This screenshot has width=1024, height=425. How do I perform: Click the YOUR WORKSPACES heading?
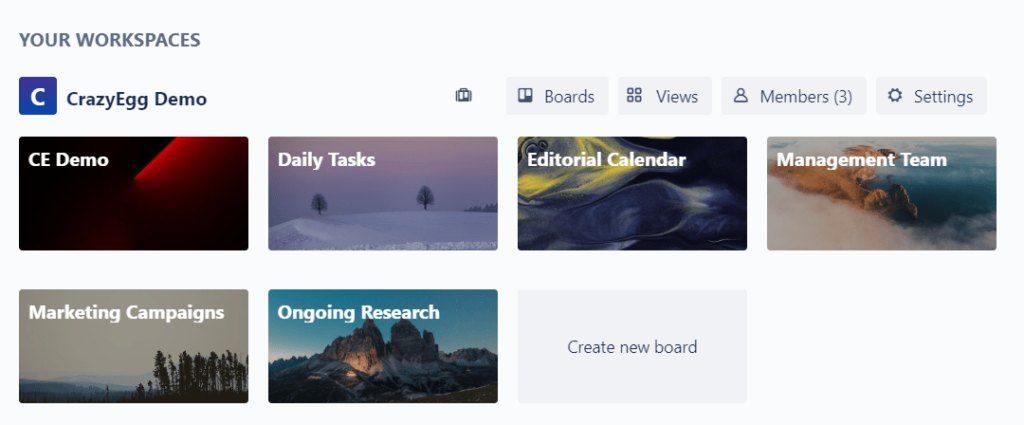click(110, 41)
